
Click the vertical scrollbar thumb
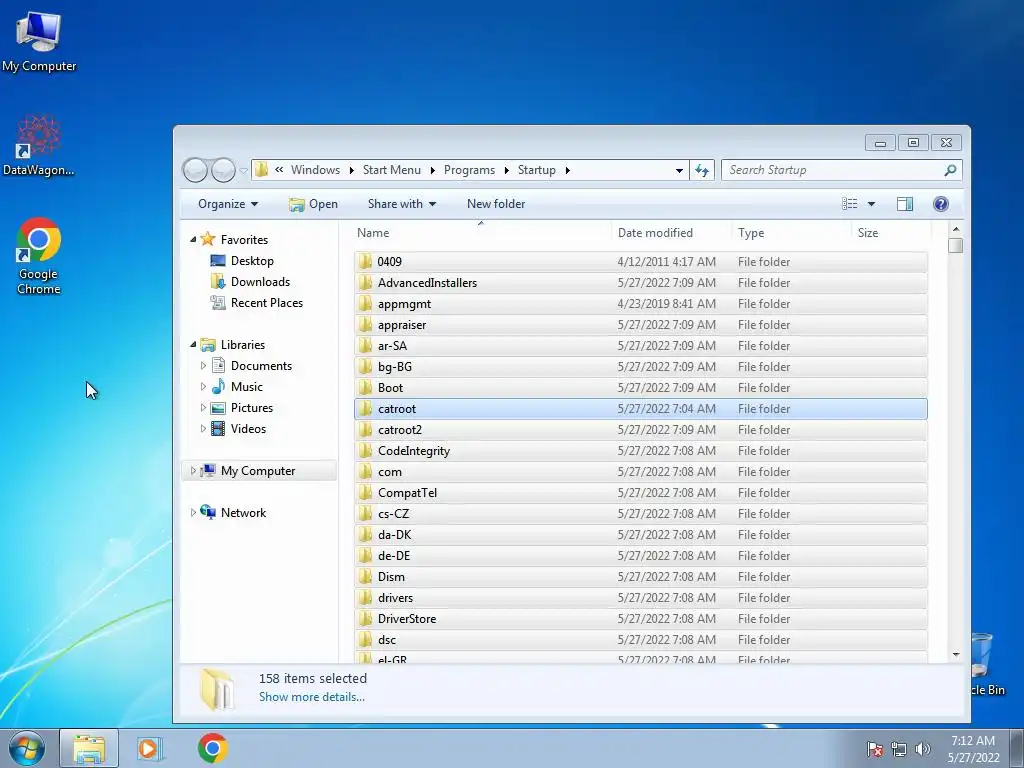[955, 246]
